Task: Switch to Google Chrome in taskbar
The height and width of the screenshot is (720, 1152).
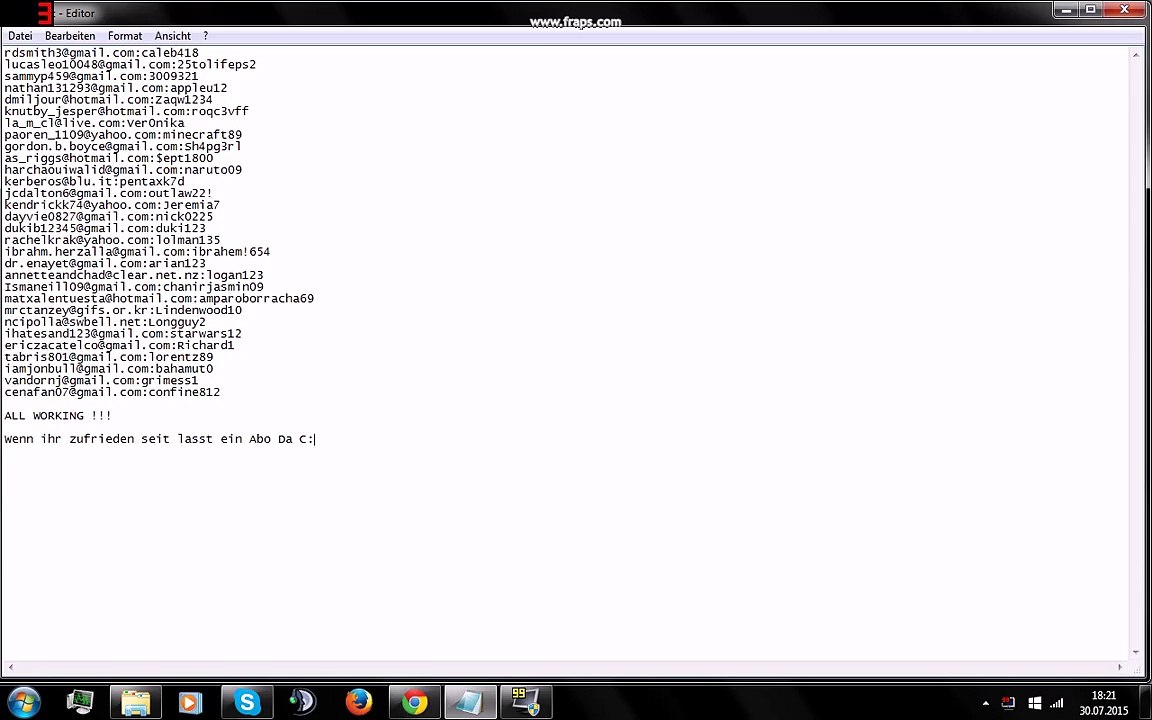Action: (414, 702)
